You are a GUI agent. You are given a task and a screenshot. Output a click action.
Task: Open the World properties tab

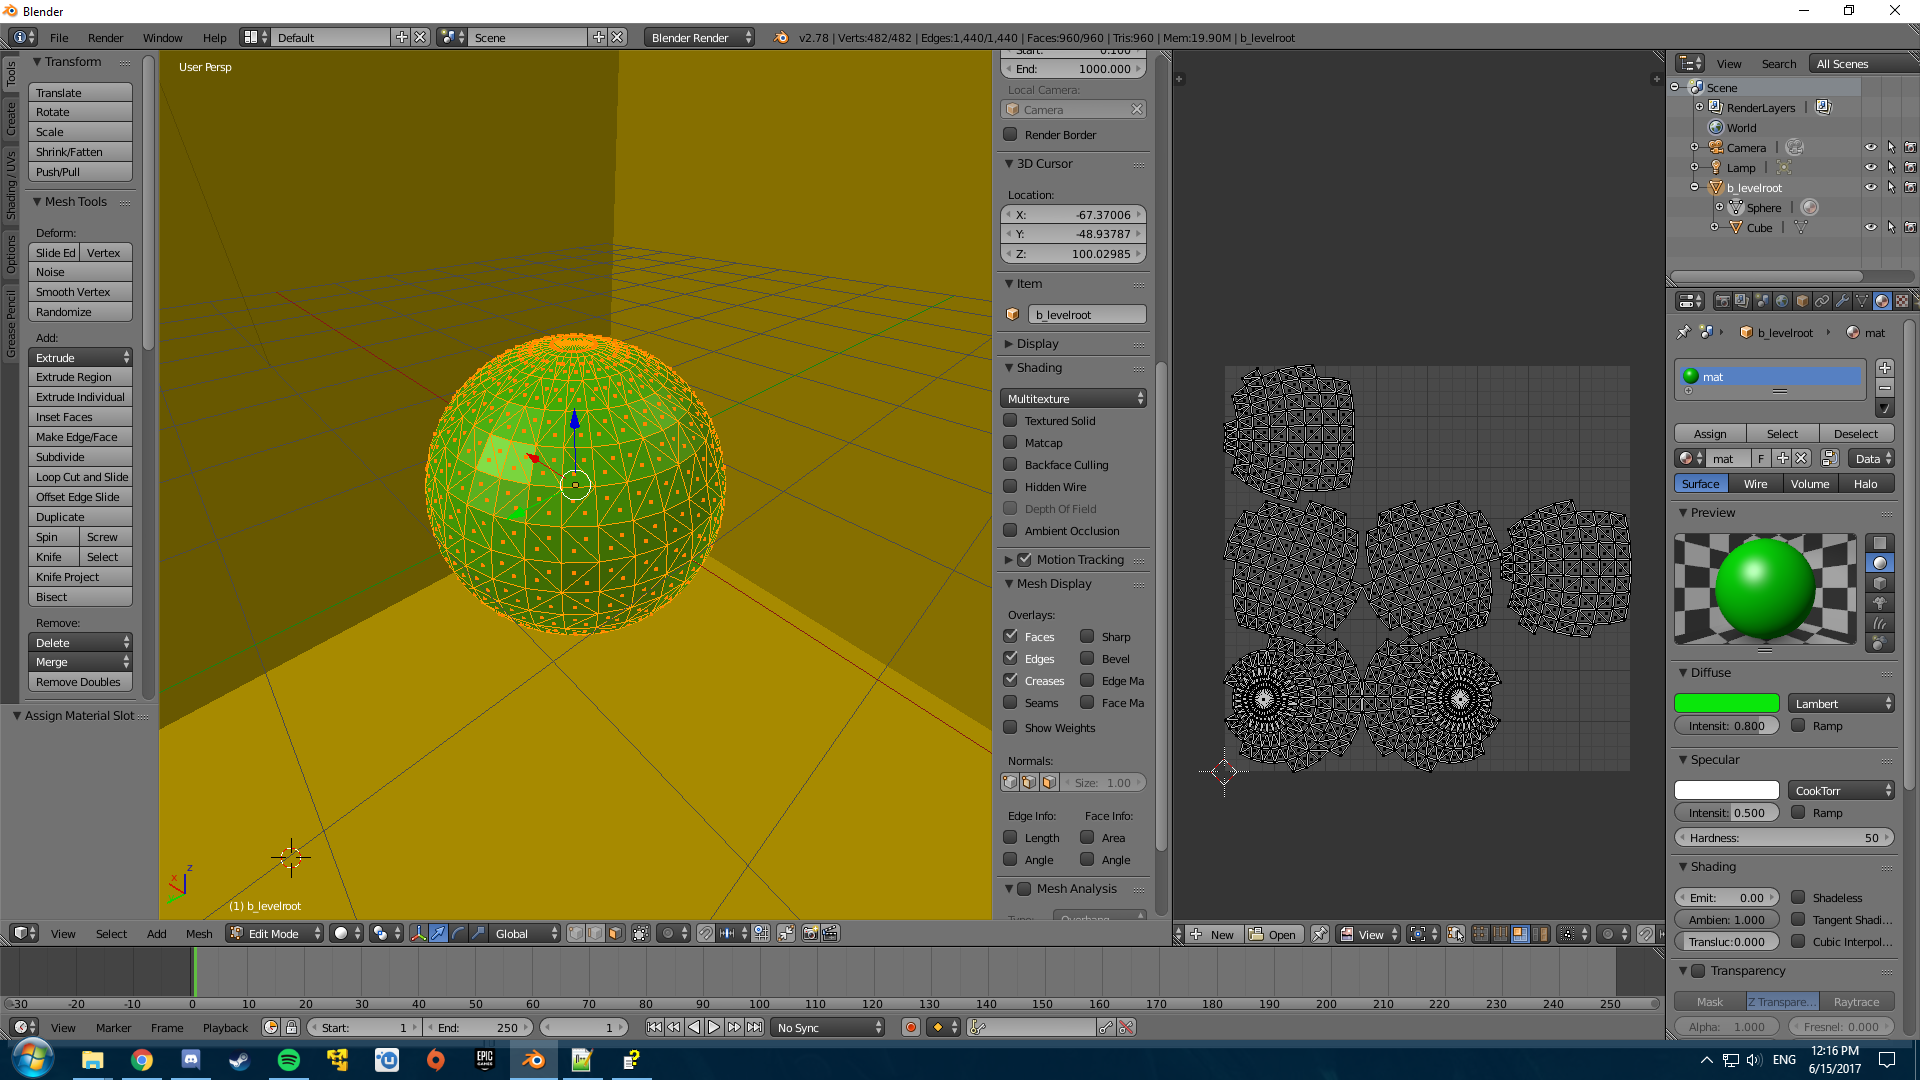[1783, 302]
